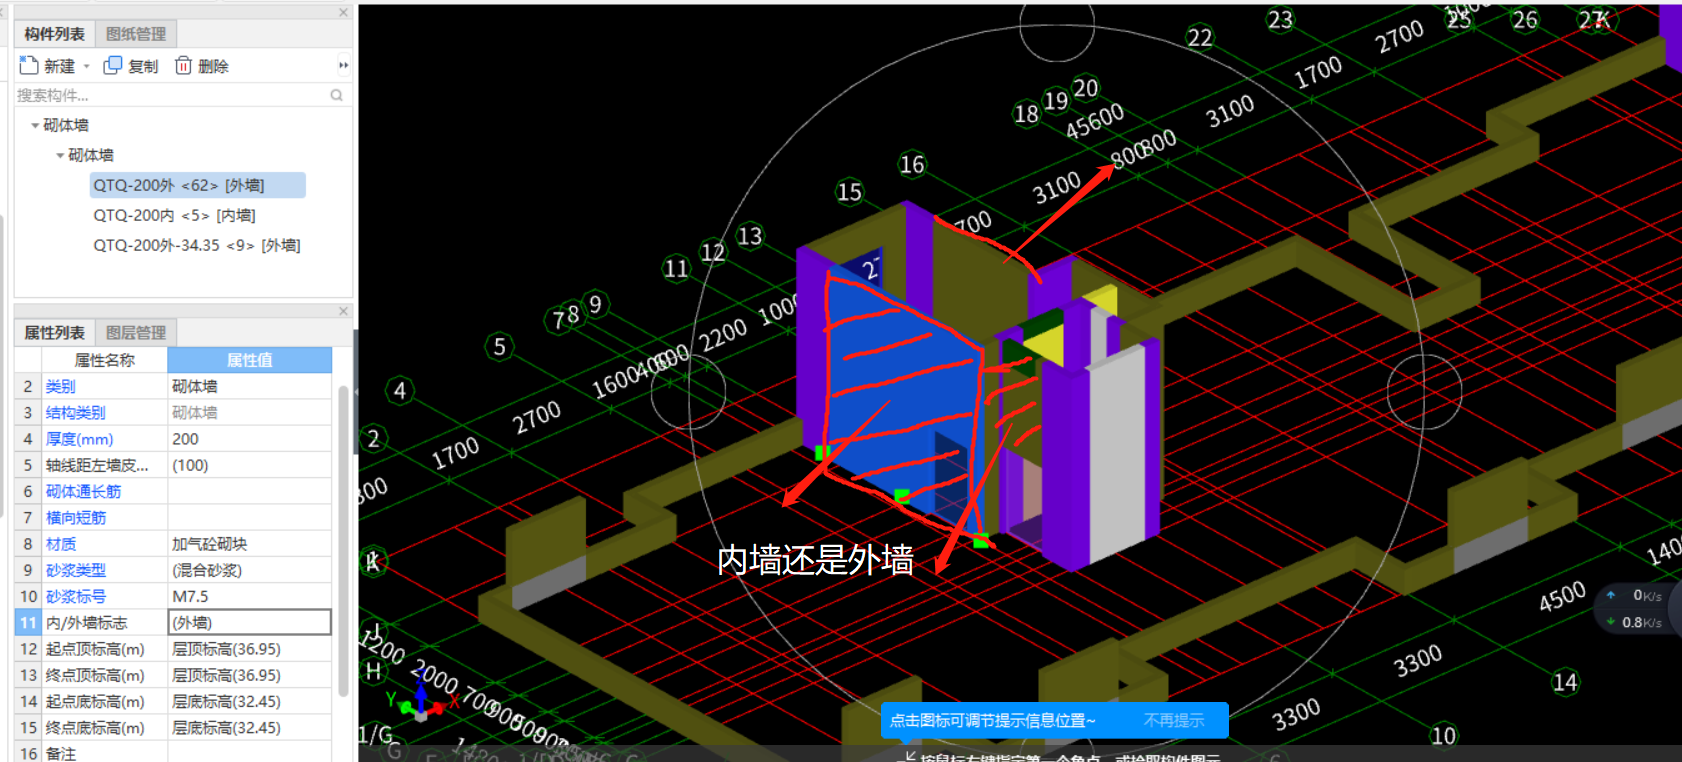This screenshot has height=762, width=1682.
Task: Click the 砌体通长筋 property link
Action: [83, 491]
